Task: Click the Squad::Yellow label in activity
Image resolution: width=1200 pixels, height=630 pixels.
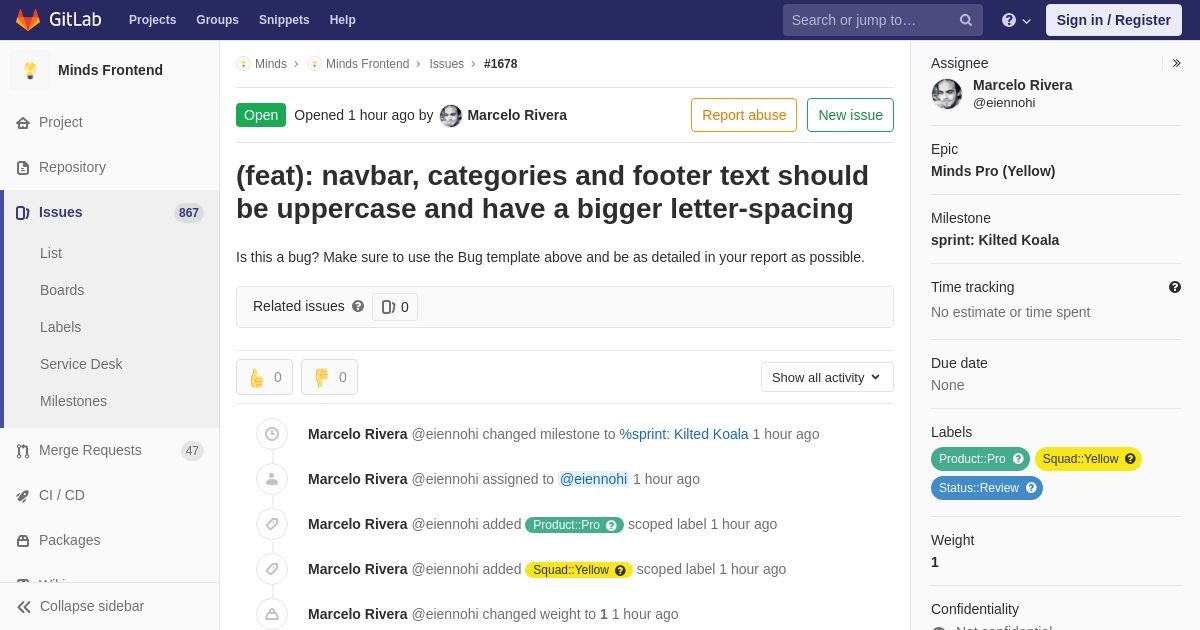Action: pyautogui.click(x=579, y=570)
